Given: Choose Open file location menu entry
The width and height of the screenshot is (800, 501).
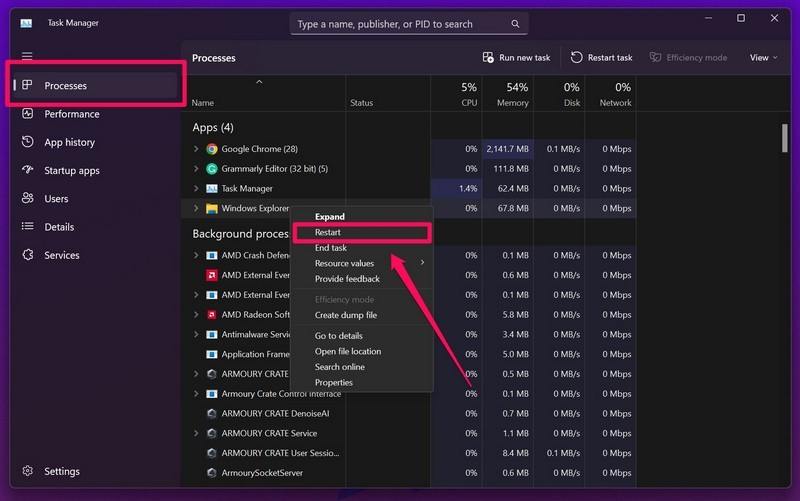Looking at the screenshot, I should point(347,351).
